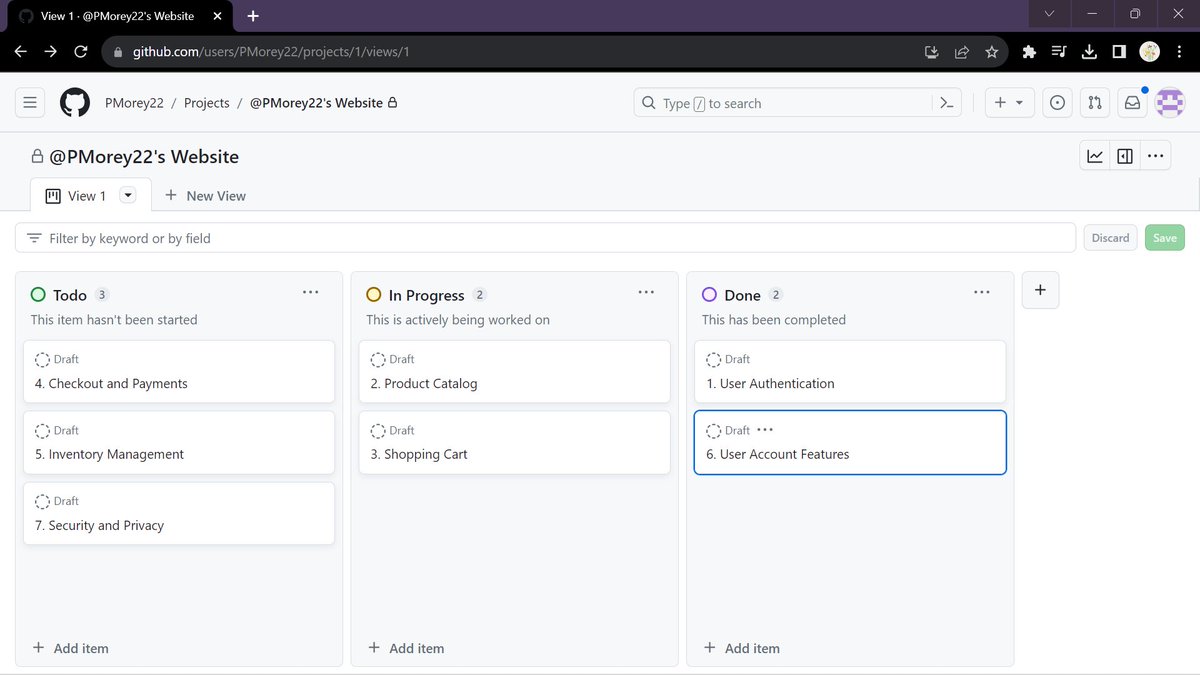Viewport: 1200px width, 675px height.
Task: Click the filter icon in filter bar
Action: (x=35, y=238)
